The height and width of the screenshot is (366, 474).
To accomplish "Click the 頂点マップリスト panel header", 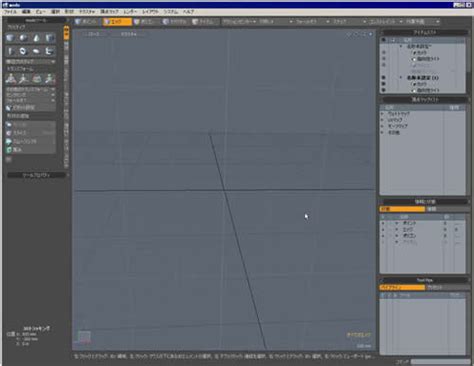I will [x=425, y=99].
